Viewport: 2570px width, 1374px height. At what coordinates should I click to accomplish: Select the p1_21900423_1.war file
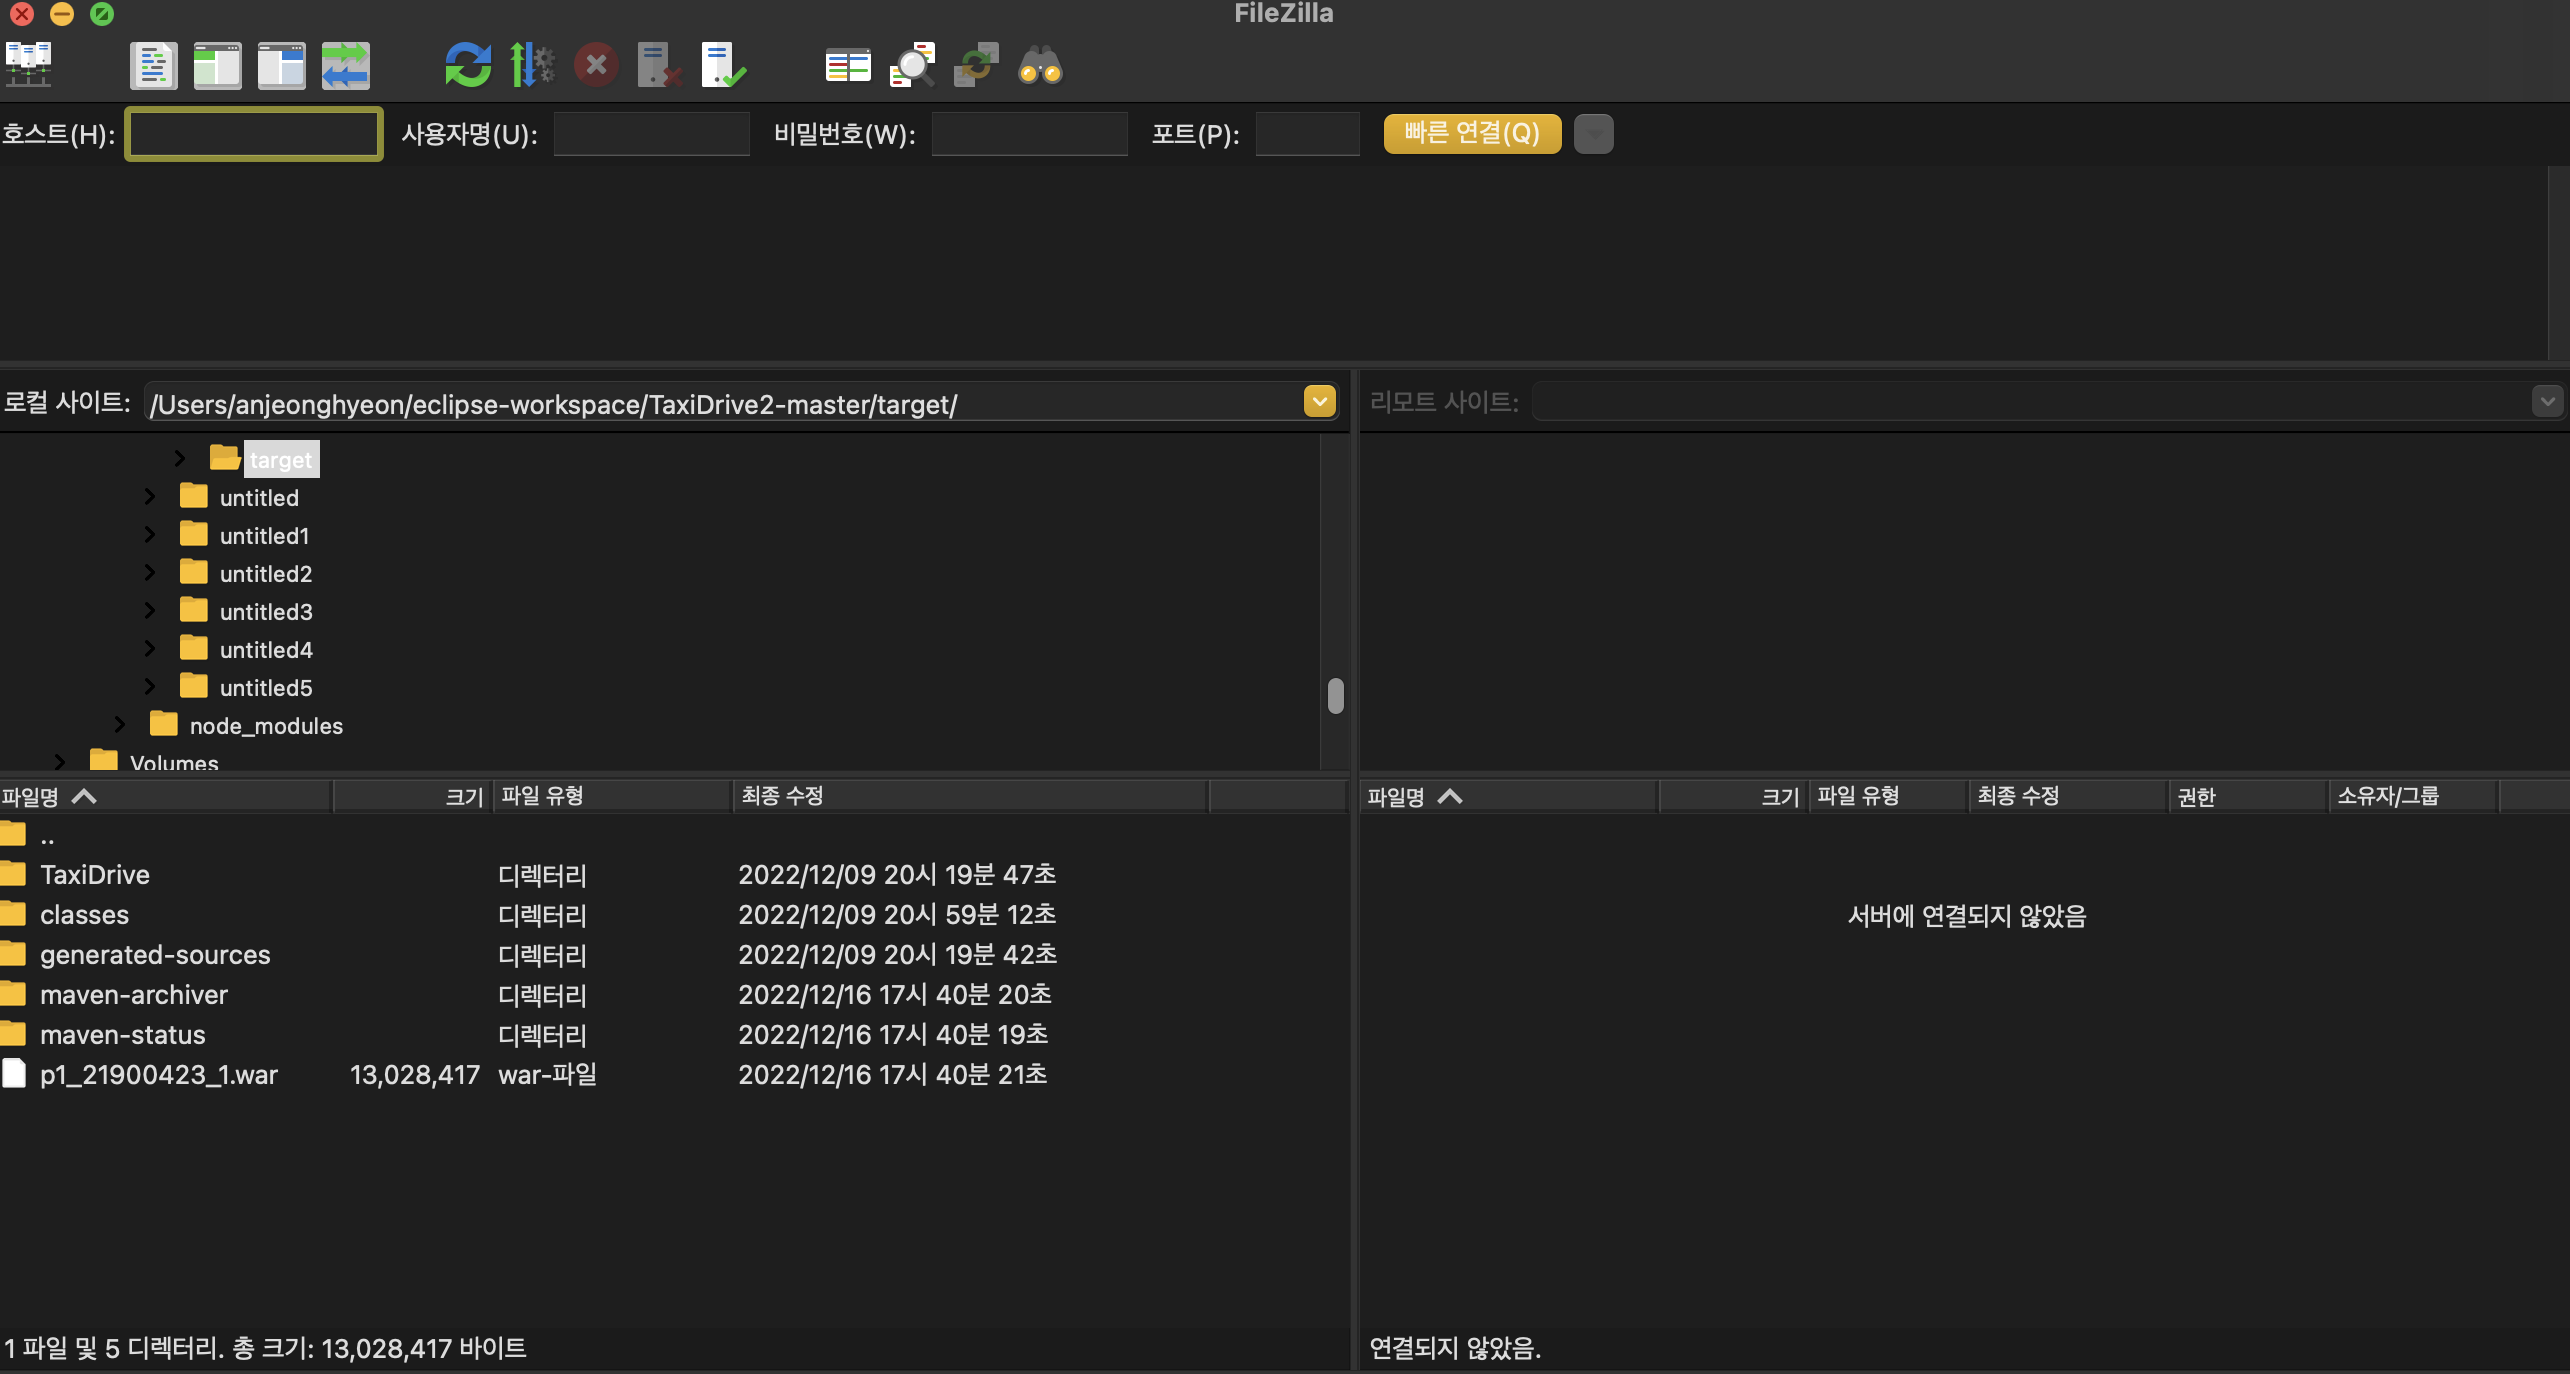158,1075
